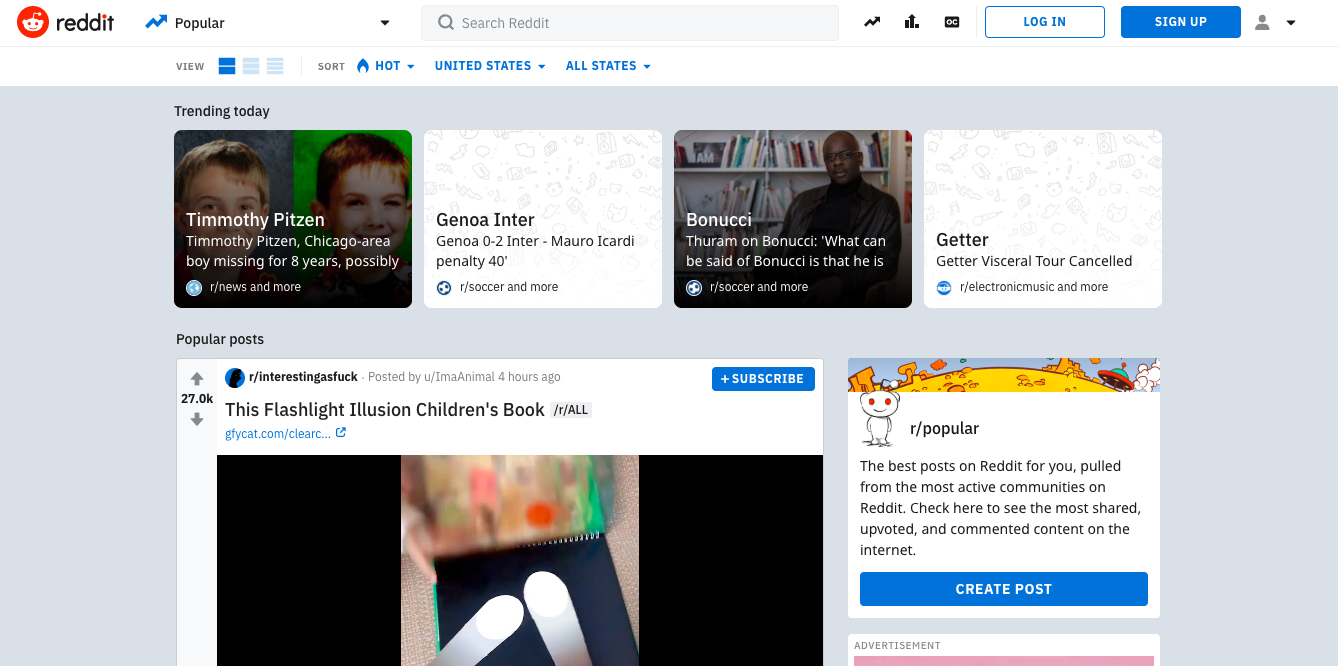Switch to Compact view layout
The height and width of the screenshot is (666, 1338).
(275, 66)
